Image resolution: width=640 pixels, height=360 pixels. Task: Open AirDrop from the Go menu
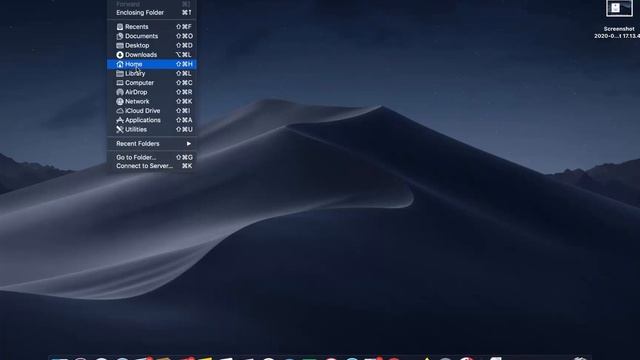[152, 92]
